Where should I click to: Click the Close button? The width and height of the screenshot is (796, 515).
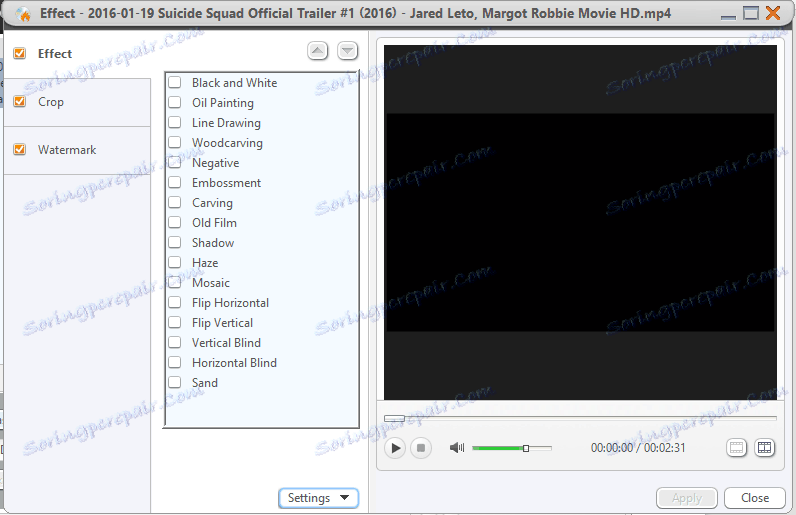pyautogui.click(x=755, y=498)
